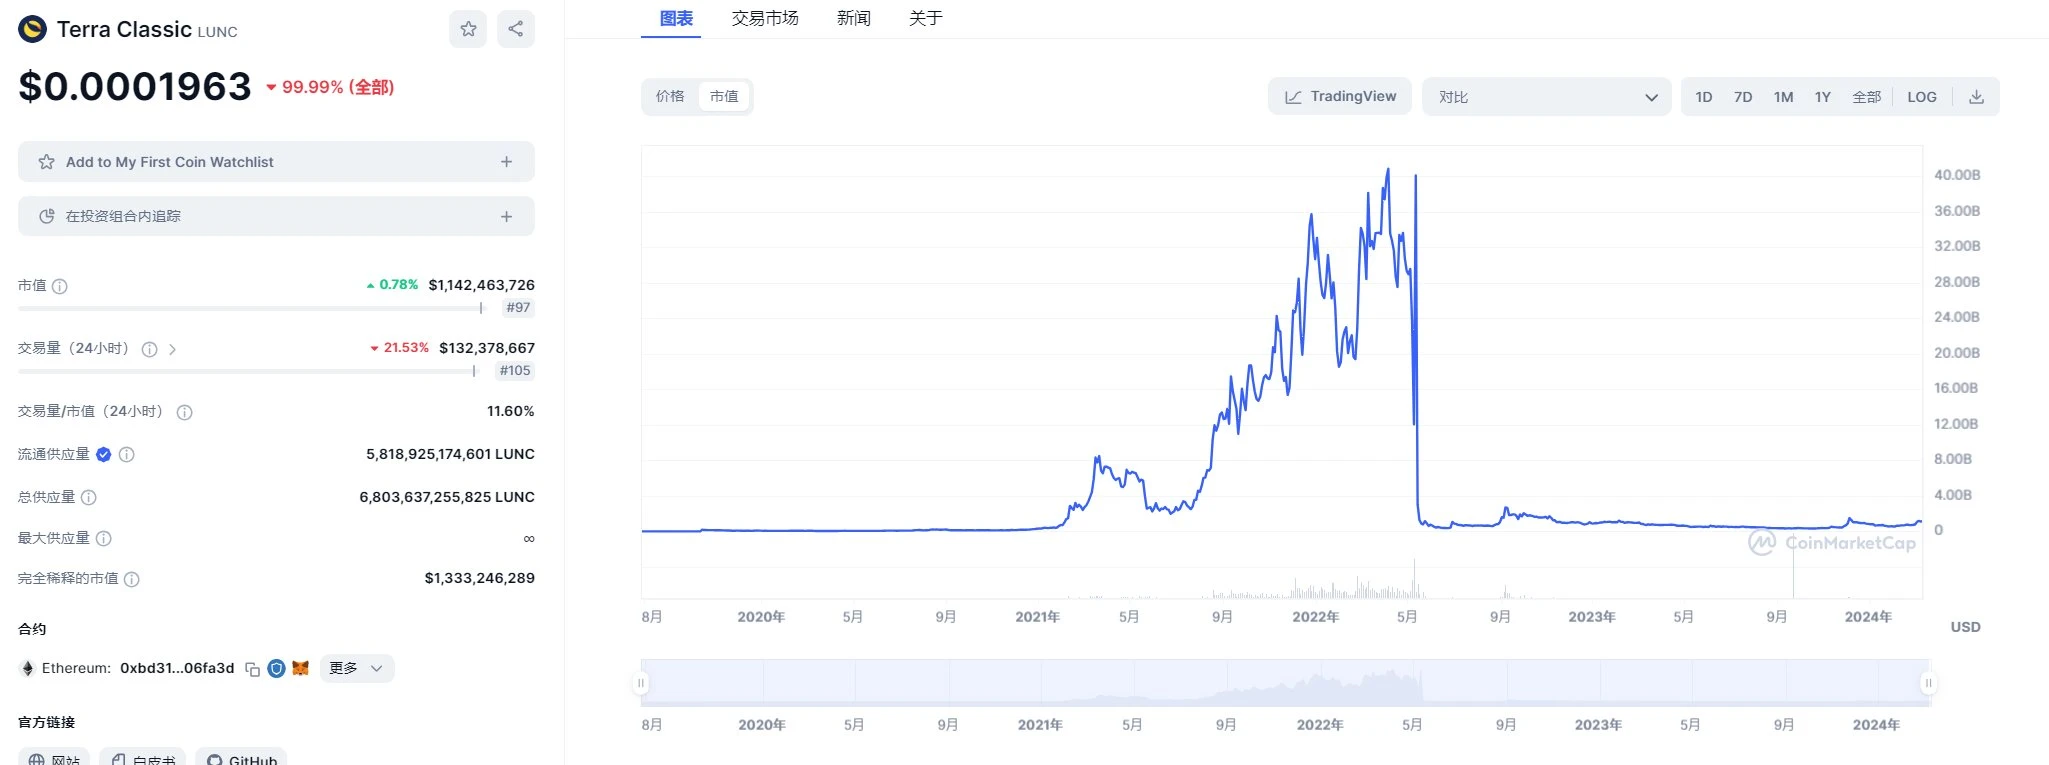This screenshot has height=765, width=2049.
Task: Open the 交易市场 tab
Action: coord(765,18)
